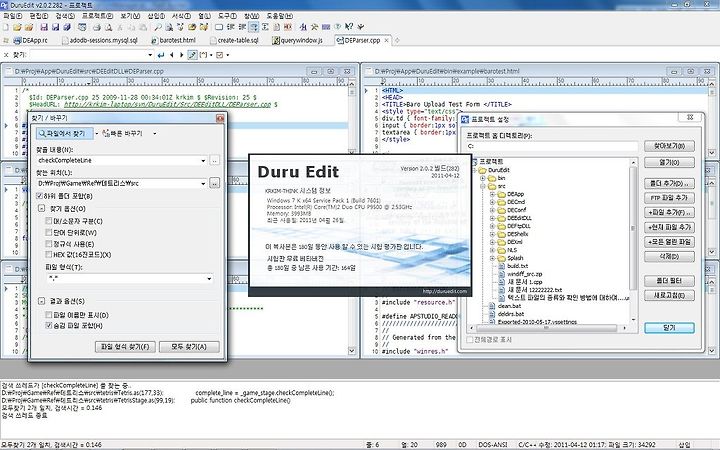Click the Browse (찾아보기) button in project settings
Screen dimensions: 720x450
[669, 146]
